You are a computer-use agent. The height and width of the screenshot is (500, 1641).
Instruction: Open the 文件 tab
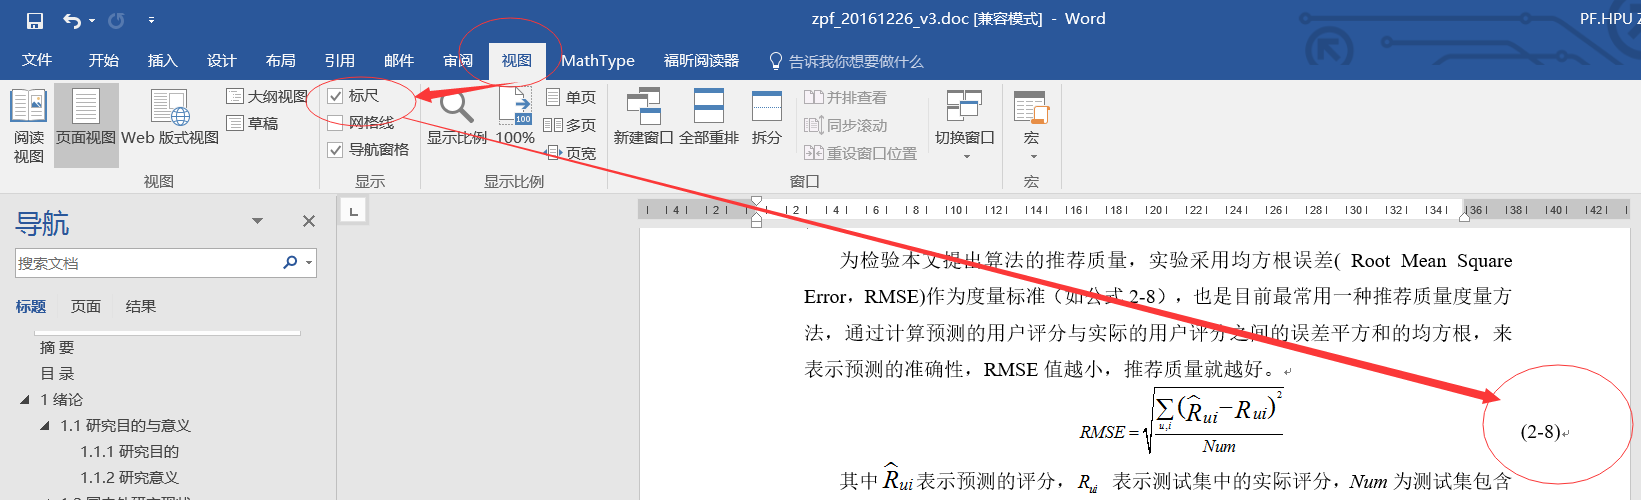tap(37, 61)
